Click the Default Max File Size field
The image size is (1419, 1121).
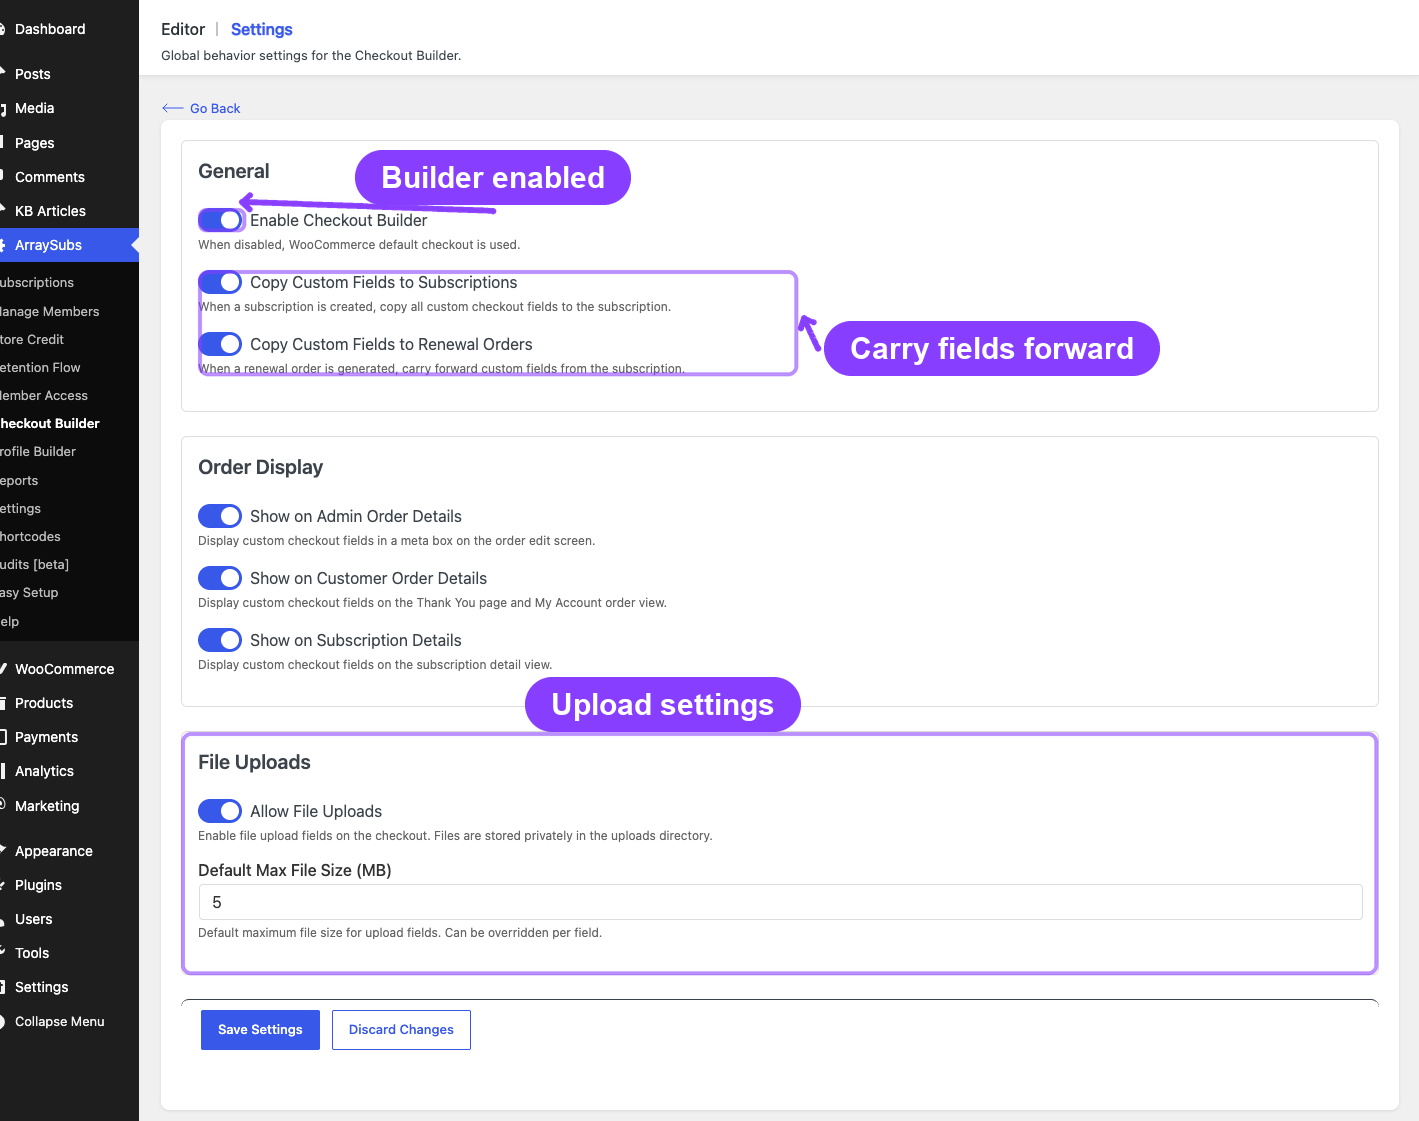pos(780,902)
